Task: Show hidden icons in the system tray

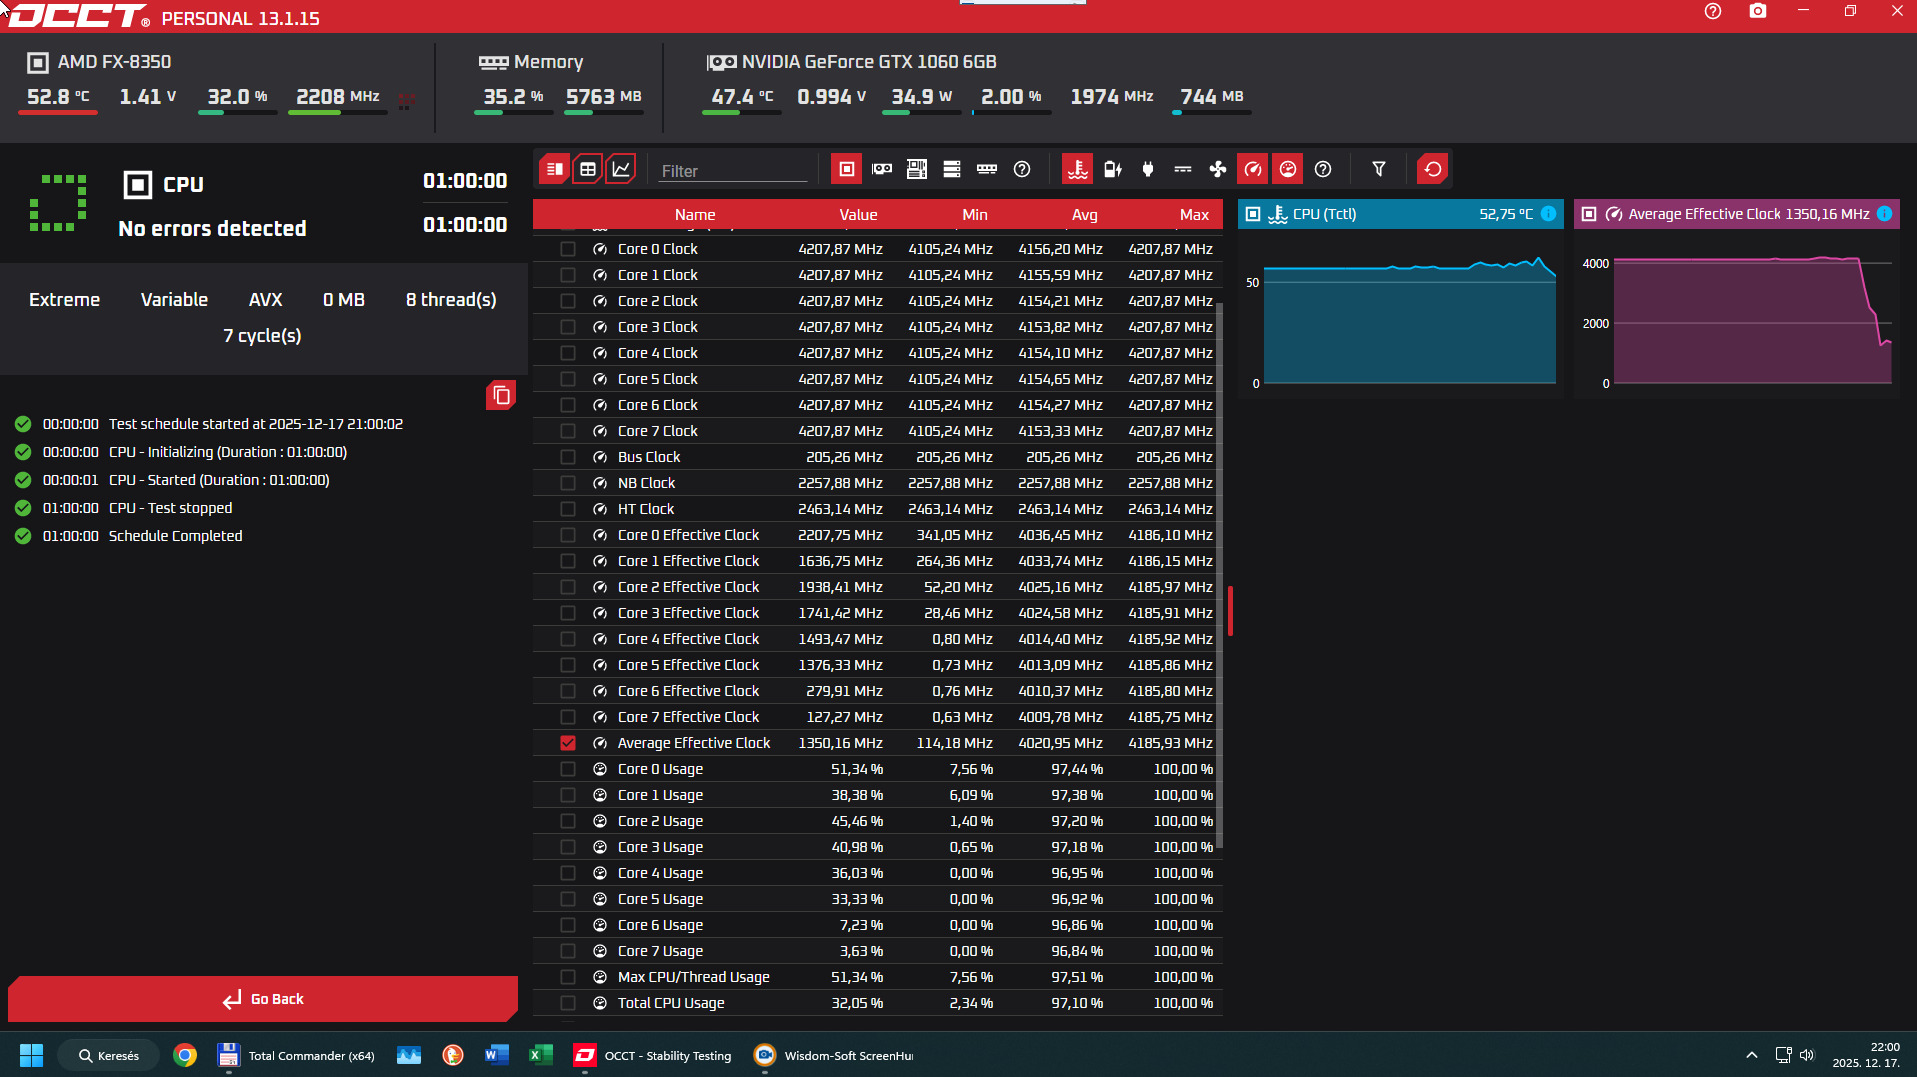Action: [x=1751, y=1055]
